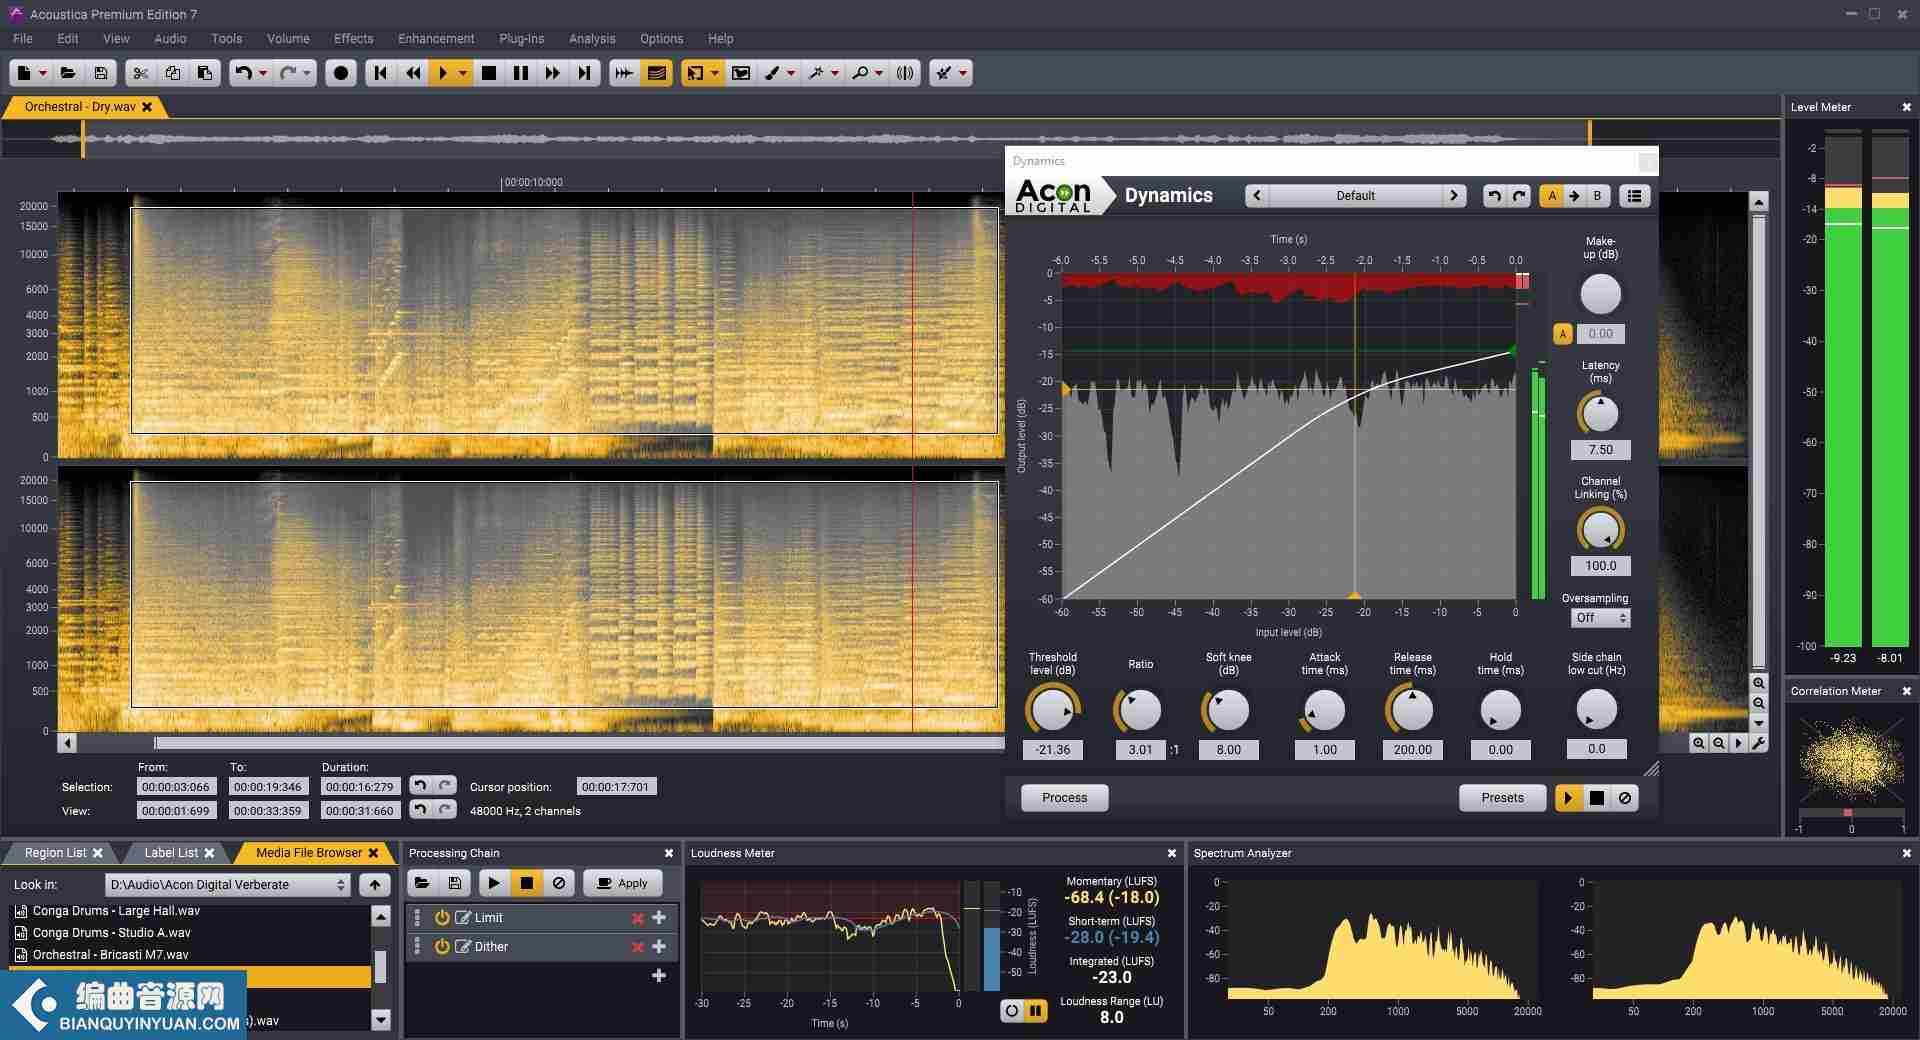Open a file with the folder icon

coord(68,73)
